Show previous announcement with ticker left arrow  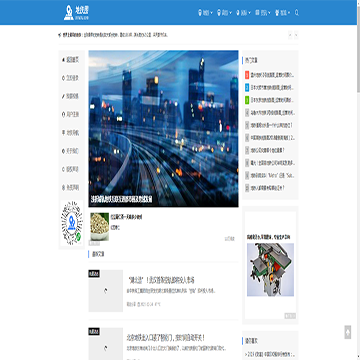coord(290,35)
